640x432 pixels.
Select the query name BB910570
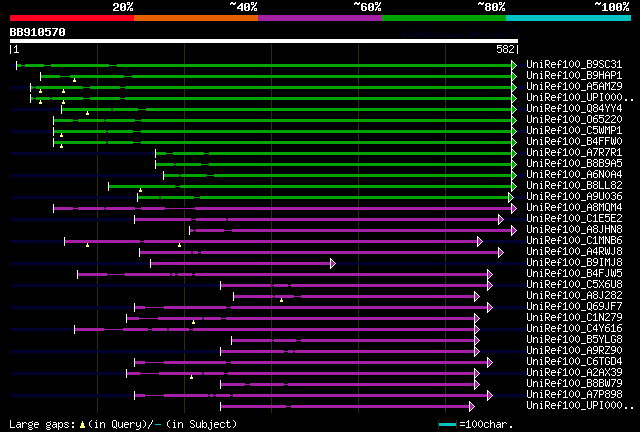click(38, 32)
